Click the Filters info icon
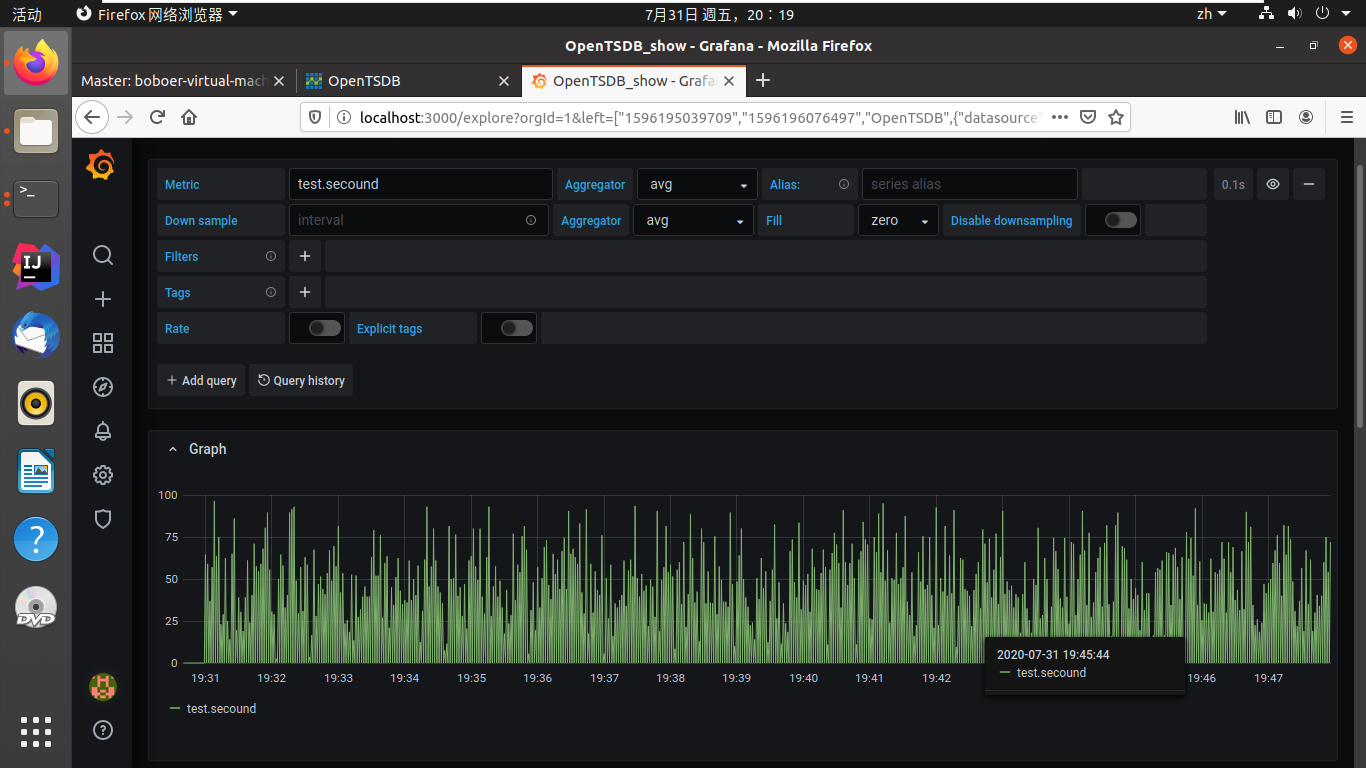Image resolution: width=1366 pixels, height=768 pixels. coord(271,256)
